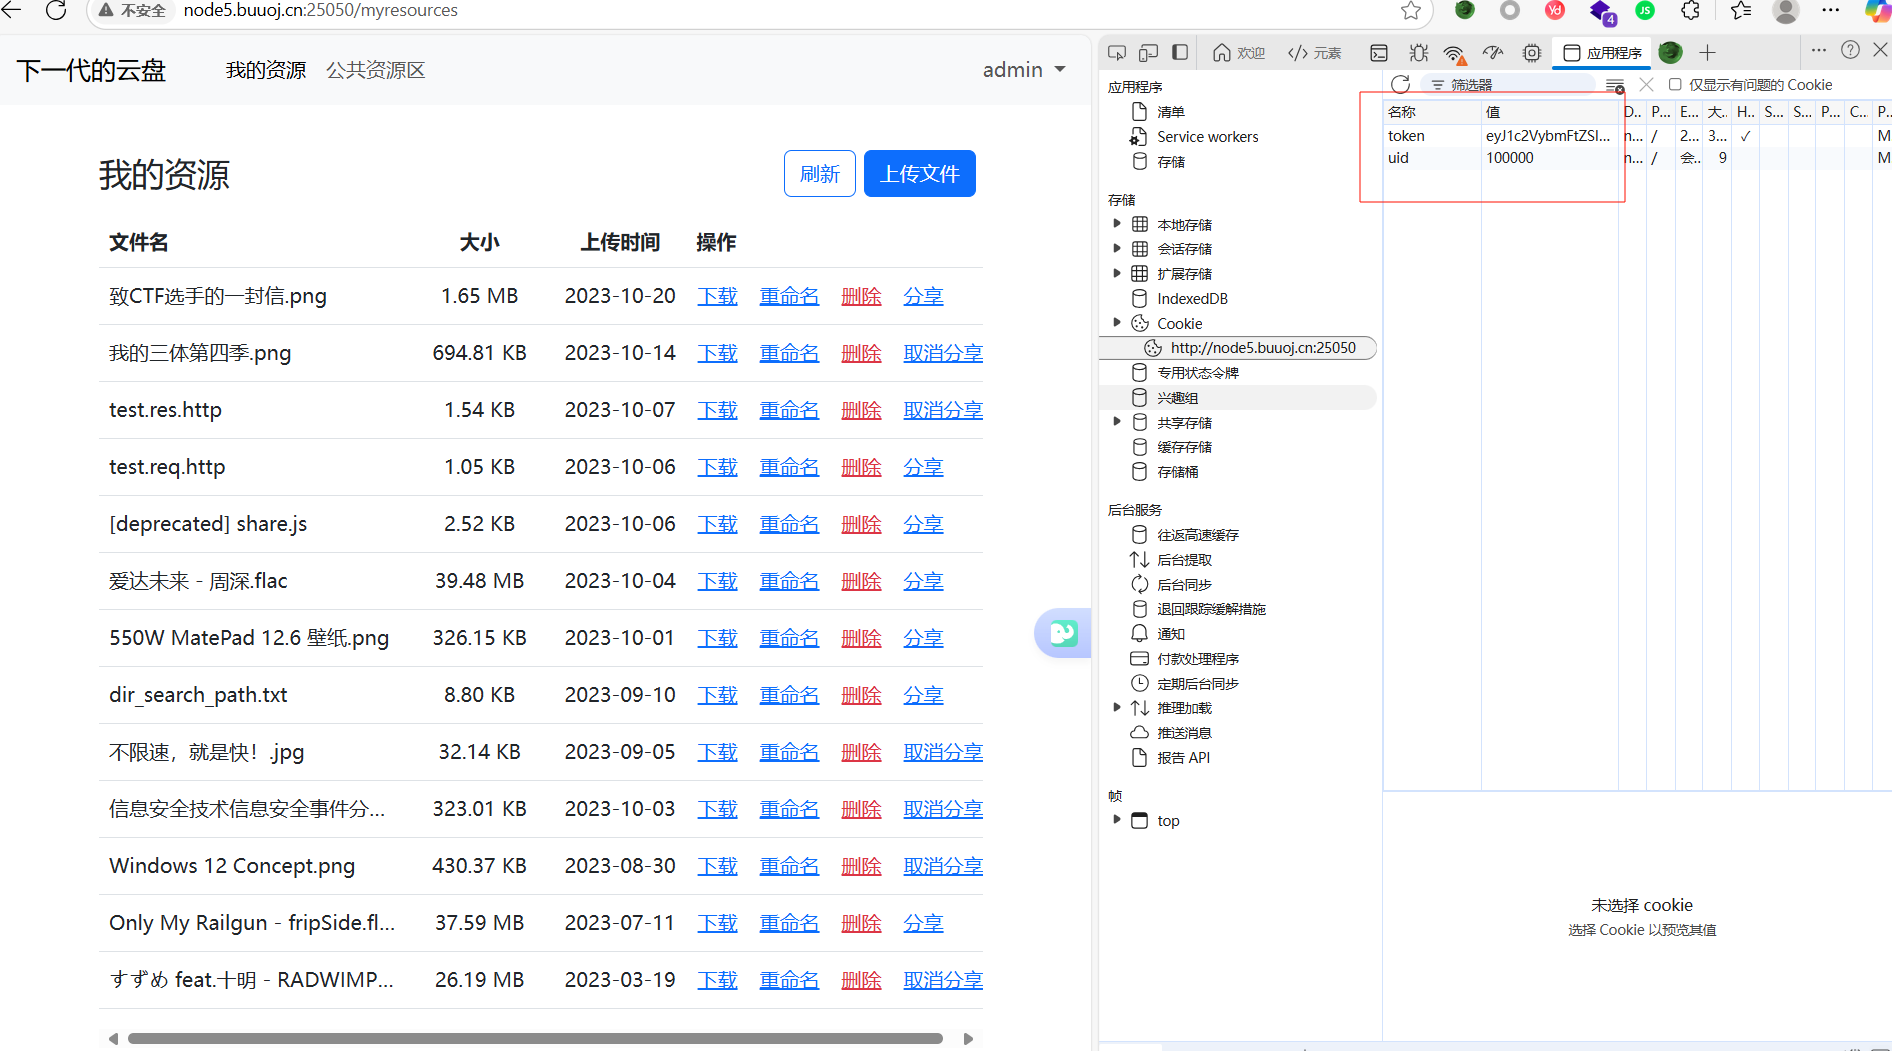Open the extensions puzzle-piece menu
Screen dimensions: 1892x1051
(x=1690, y=10)
